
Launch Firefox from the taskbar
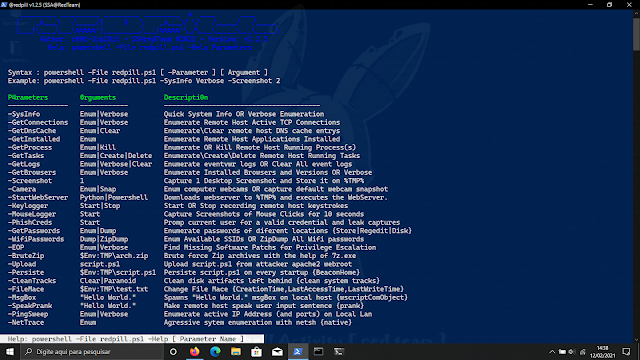point(195,351)
